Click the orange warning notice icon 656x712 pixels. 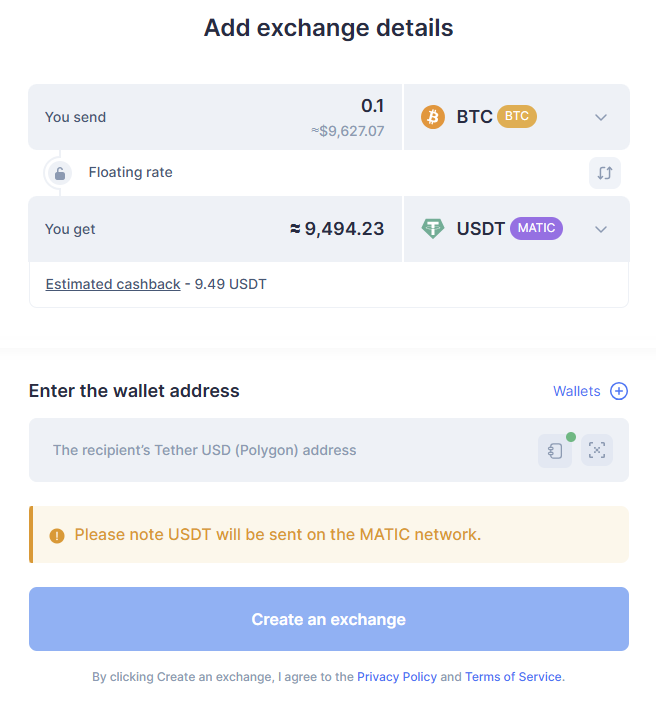[56, 535]
